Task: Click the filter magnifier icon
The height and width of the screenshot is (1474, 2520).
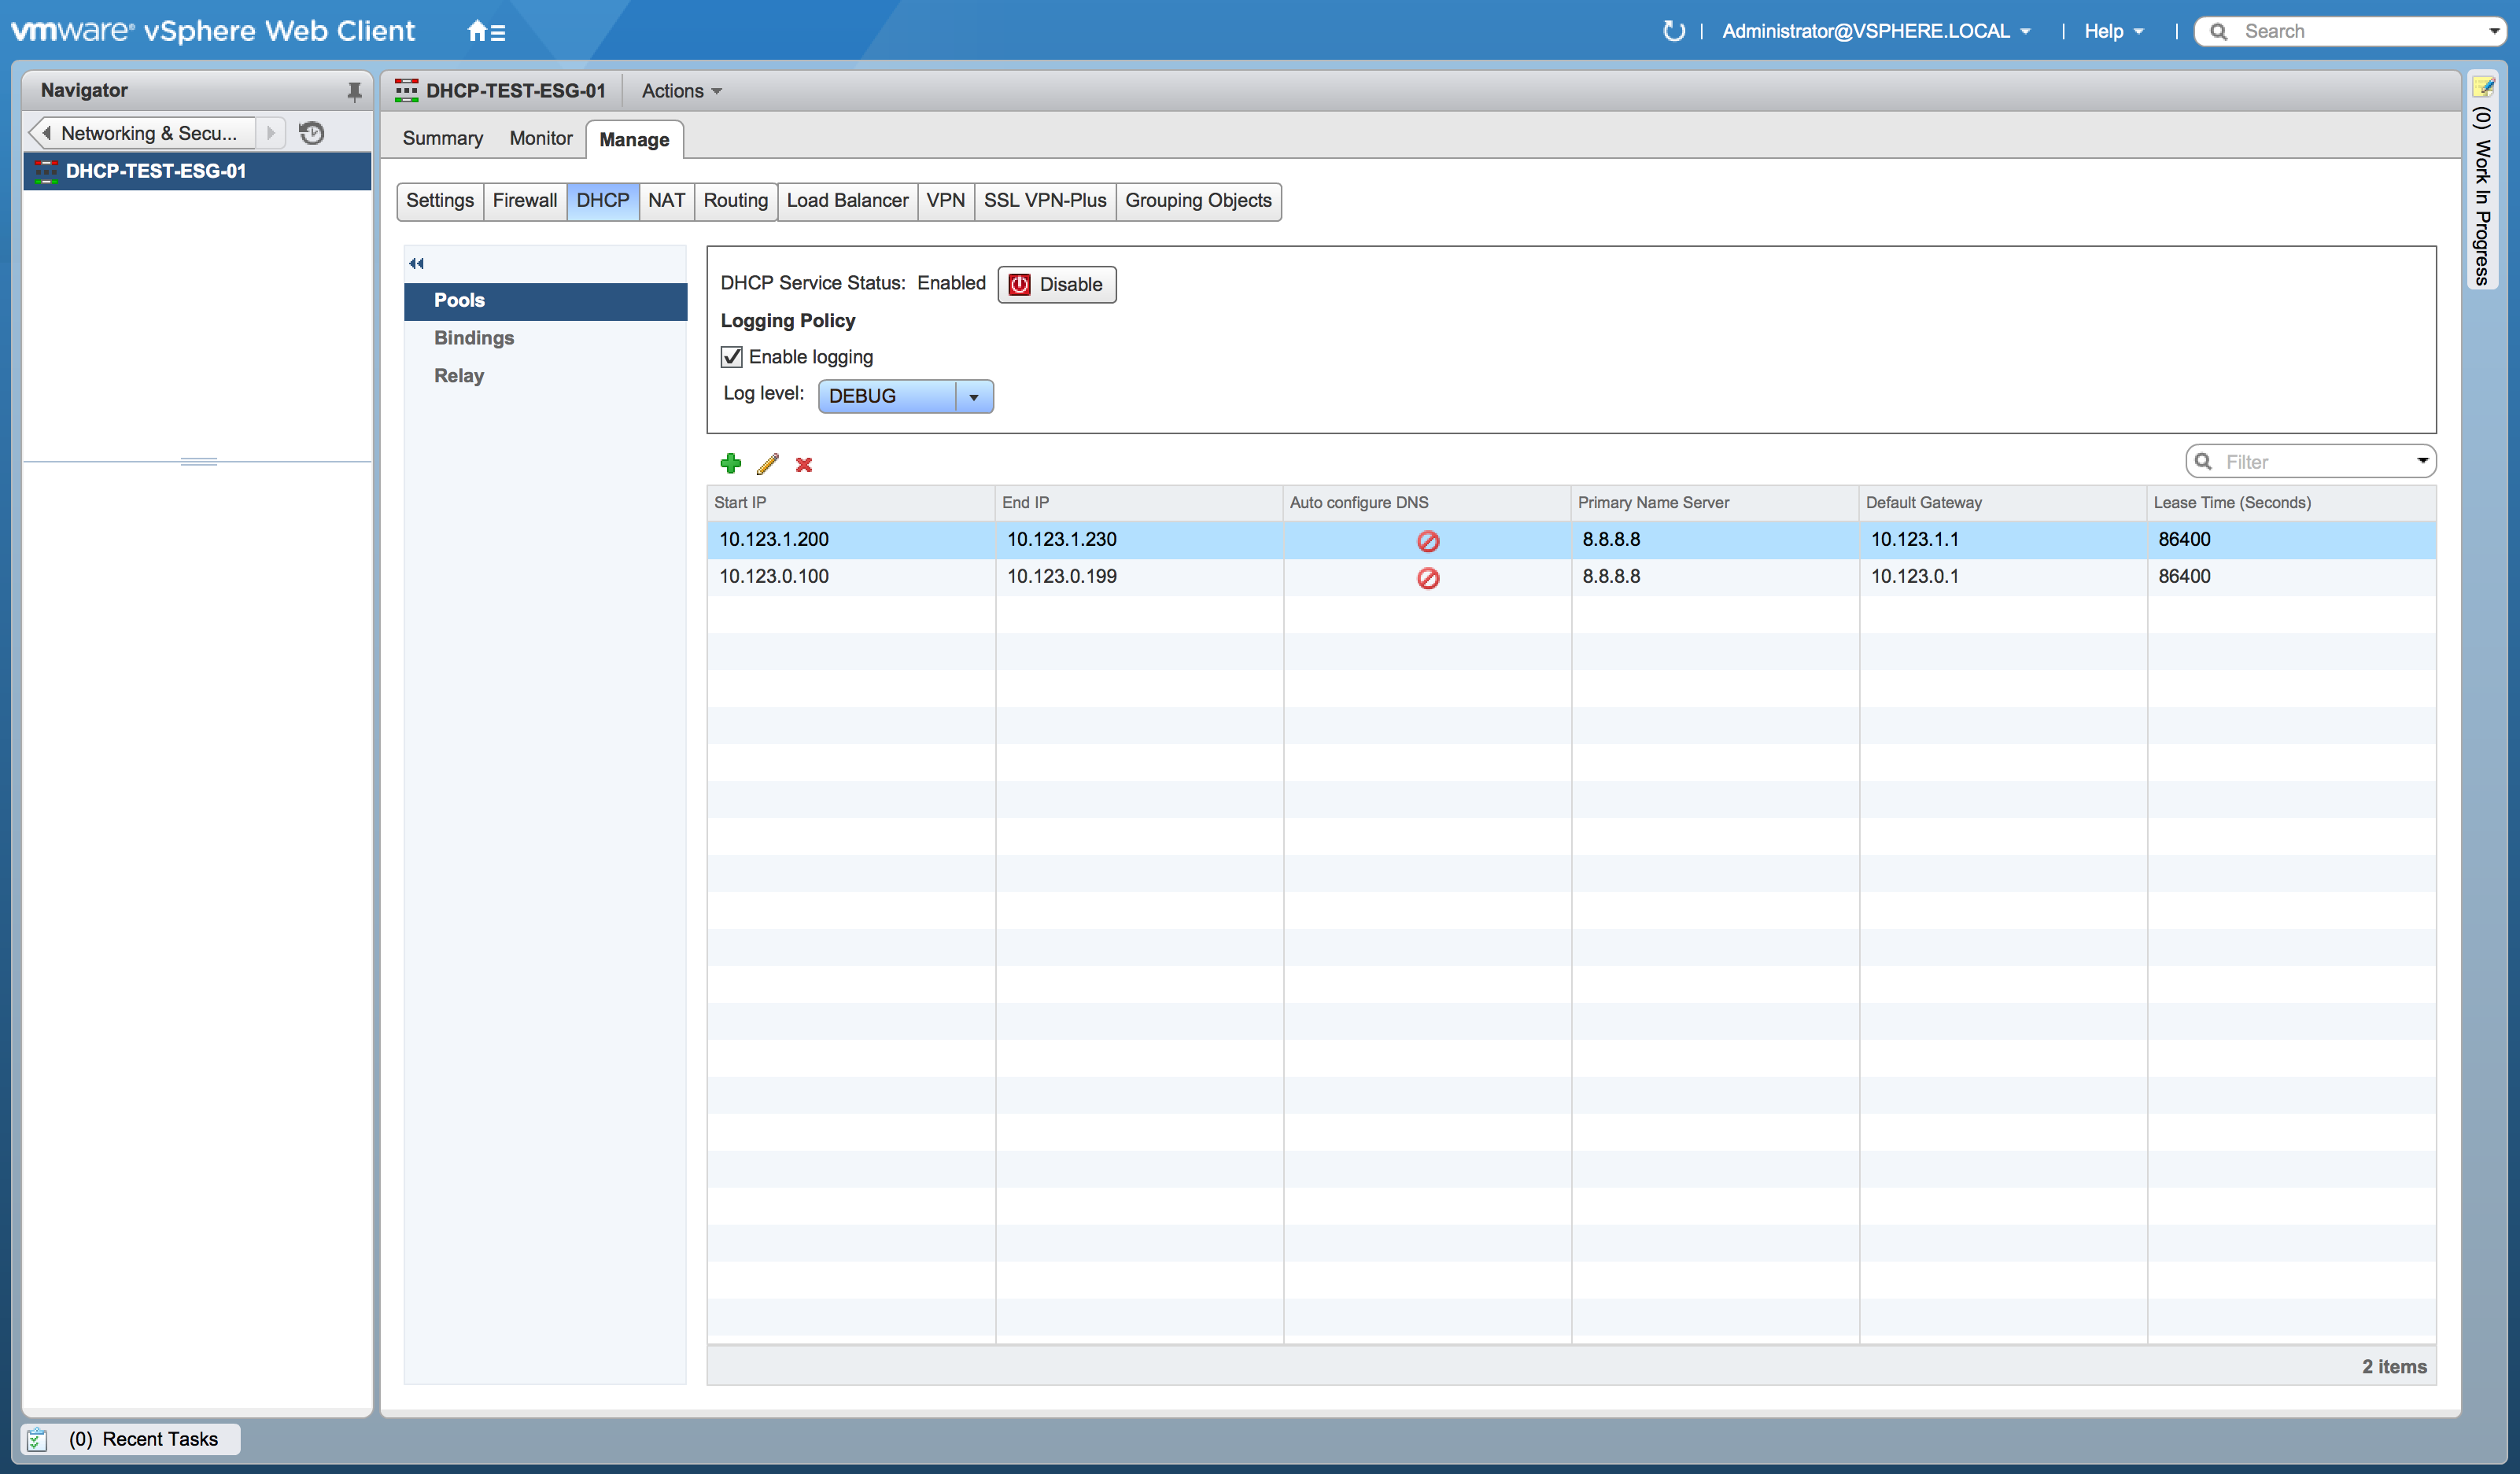Action: [x=2203, y=462]
